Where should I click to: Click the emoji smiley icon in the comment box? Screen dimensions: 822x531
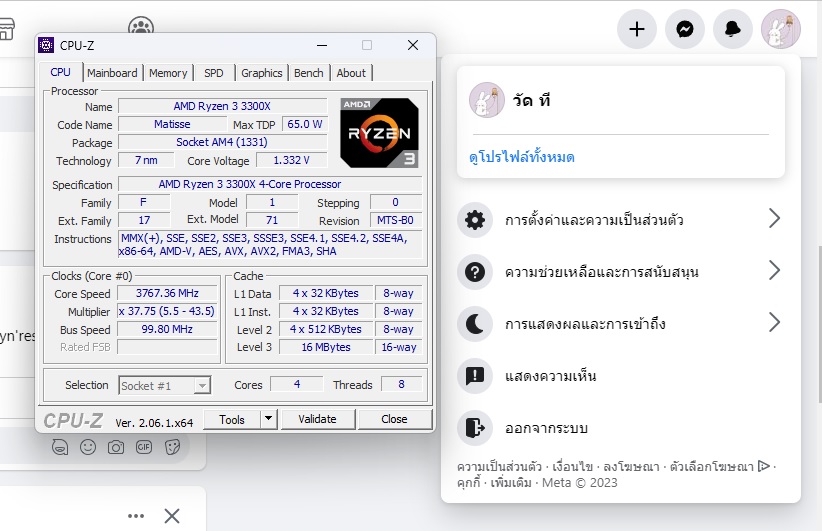(88, 447)
